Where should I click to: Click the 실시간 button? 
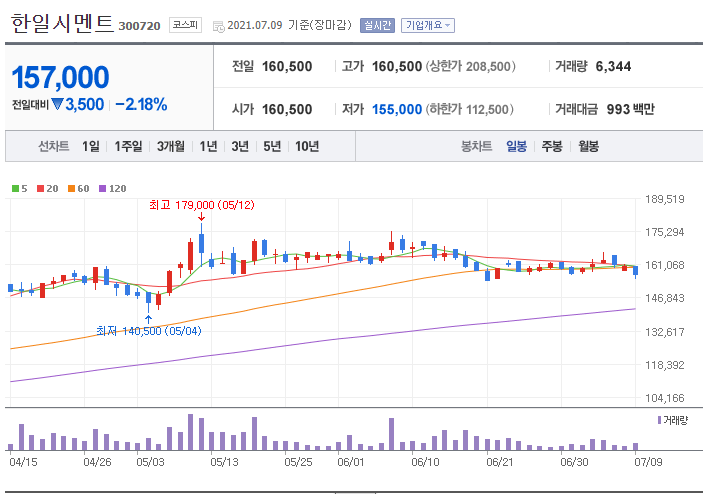coord(377,25)
